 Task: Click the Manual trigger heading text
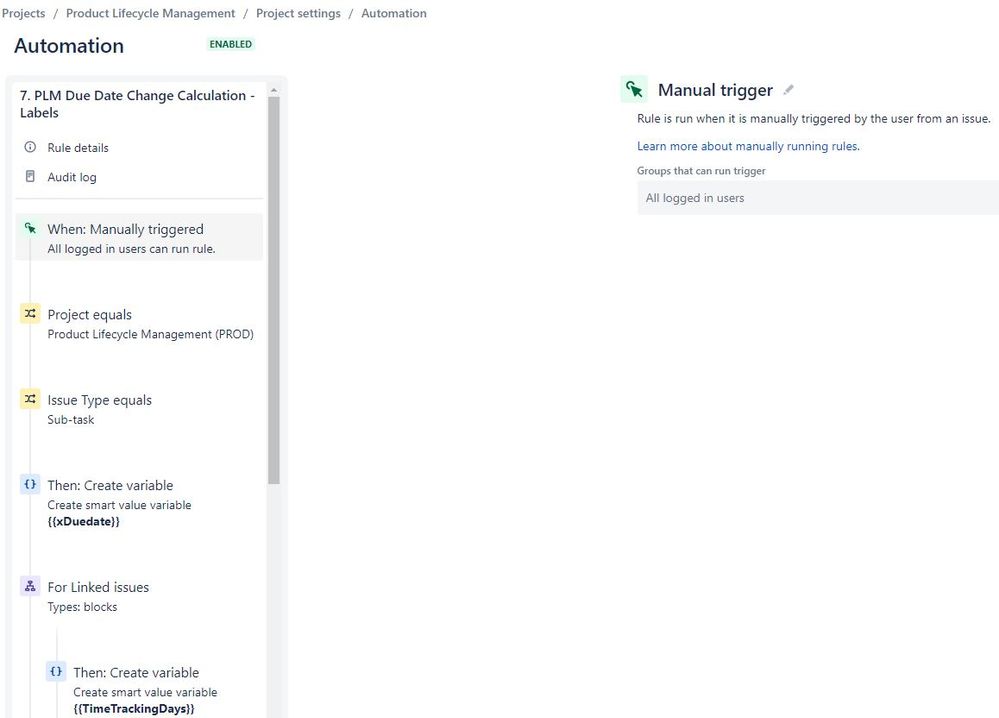tap(715, 90)
